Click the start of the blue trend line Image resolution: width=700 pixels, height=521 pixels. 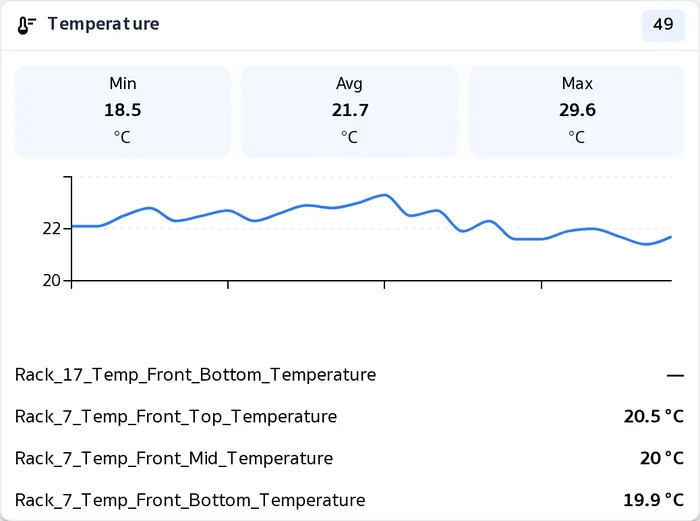[x=73, y=226]
